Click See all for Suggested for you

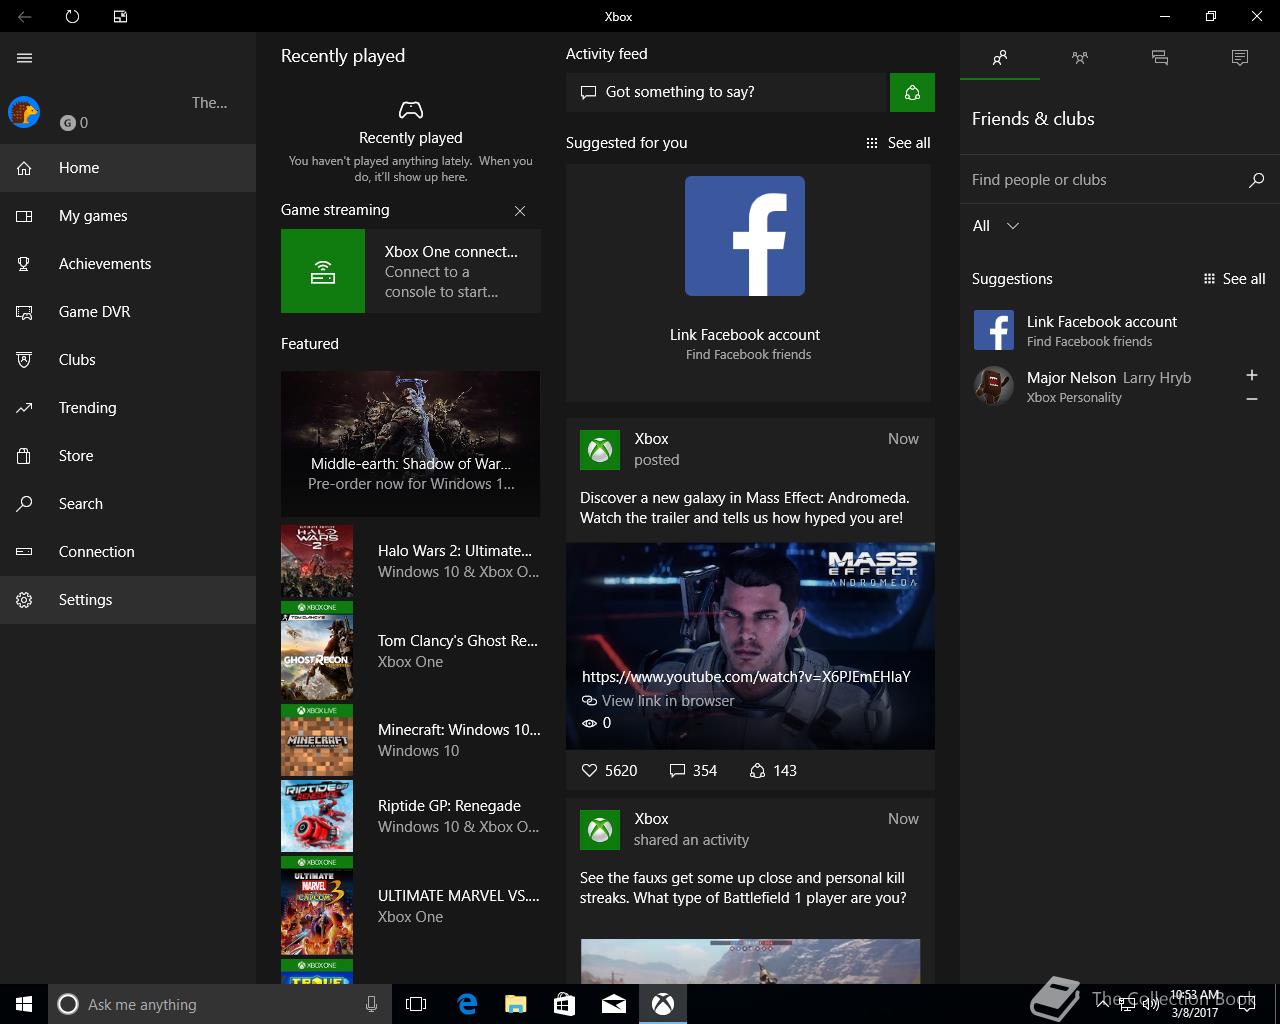coord(898,143)
